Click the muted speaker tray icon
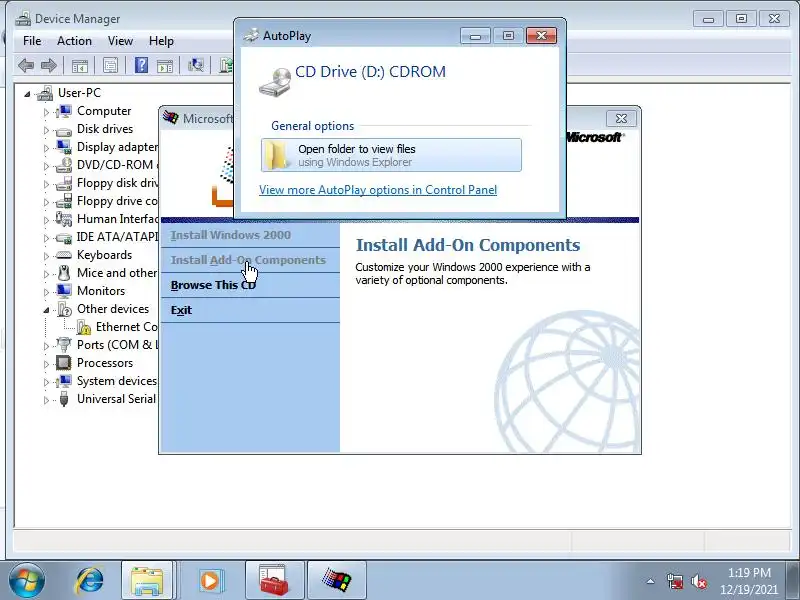Image resolution: width=800 pixels, height=600 pixels. coord(698,581)
